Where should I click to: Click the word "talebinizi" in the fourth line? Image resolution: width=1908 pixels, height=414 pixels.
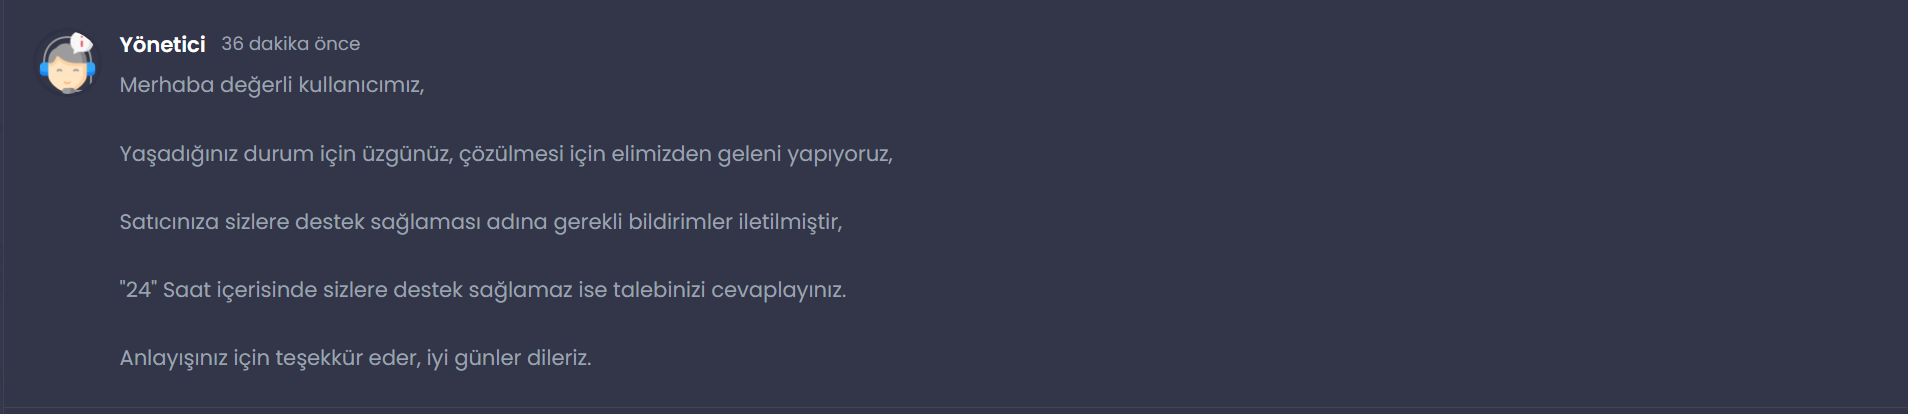(659, 289)
